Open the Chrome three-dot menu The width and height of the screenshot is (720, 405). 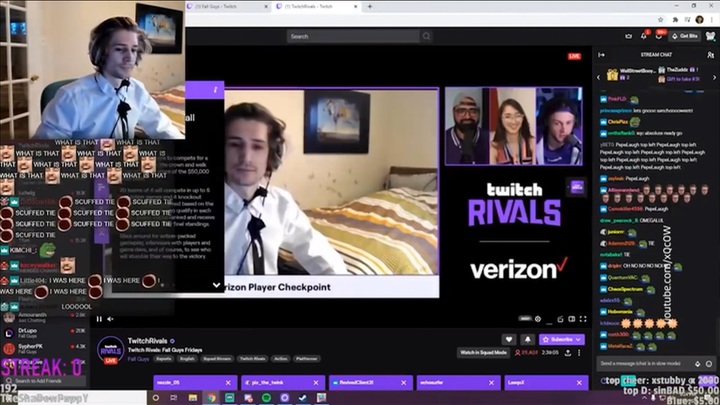[x=712, y=19]
